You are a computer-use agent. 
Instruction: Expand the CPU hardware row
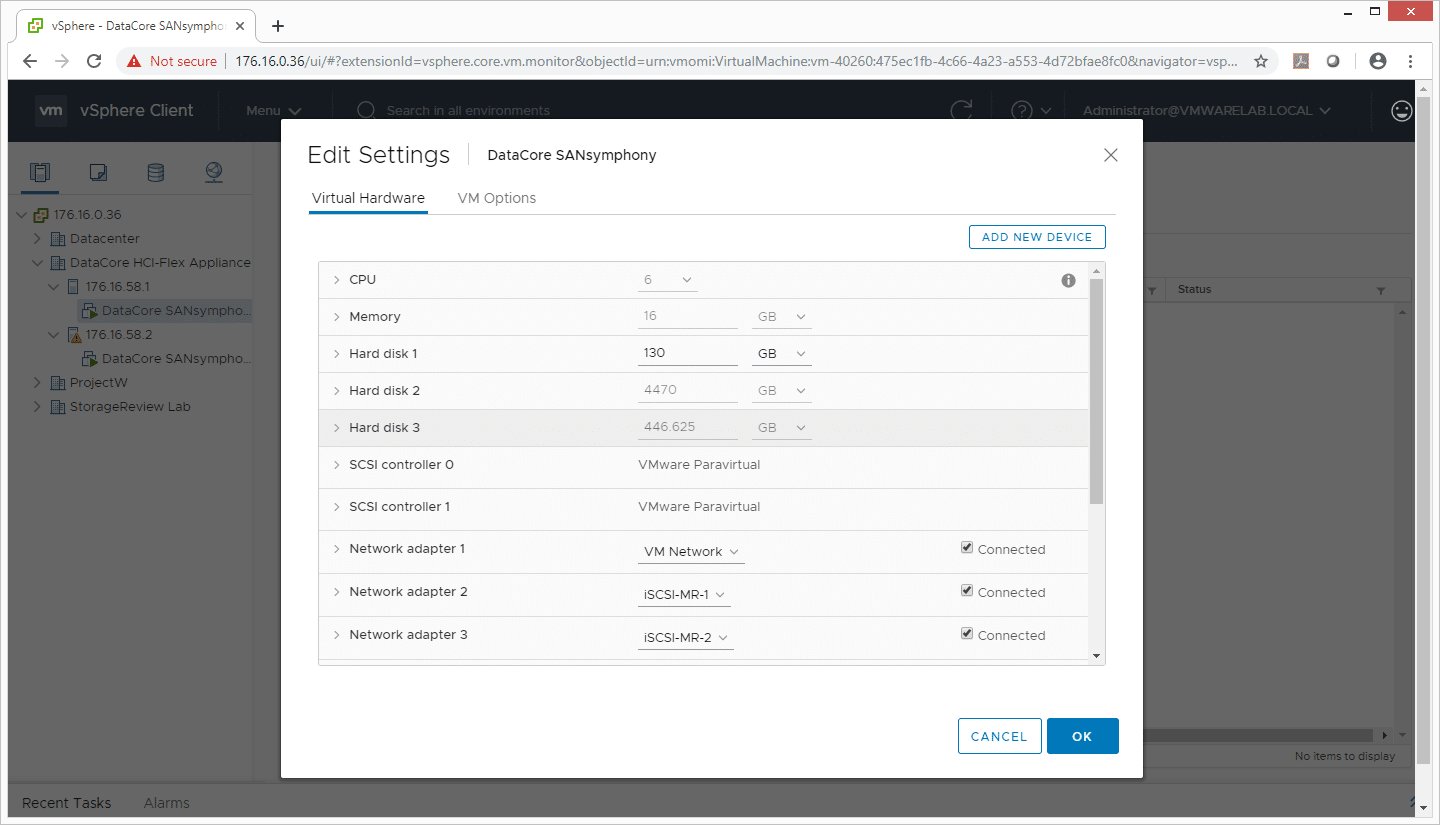coord(336,280)
